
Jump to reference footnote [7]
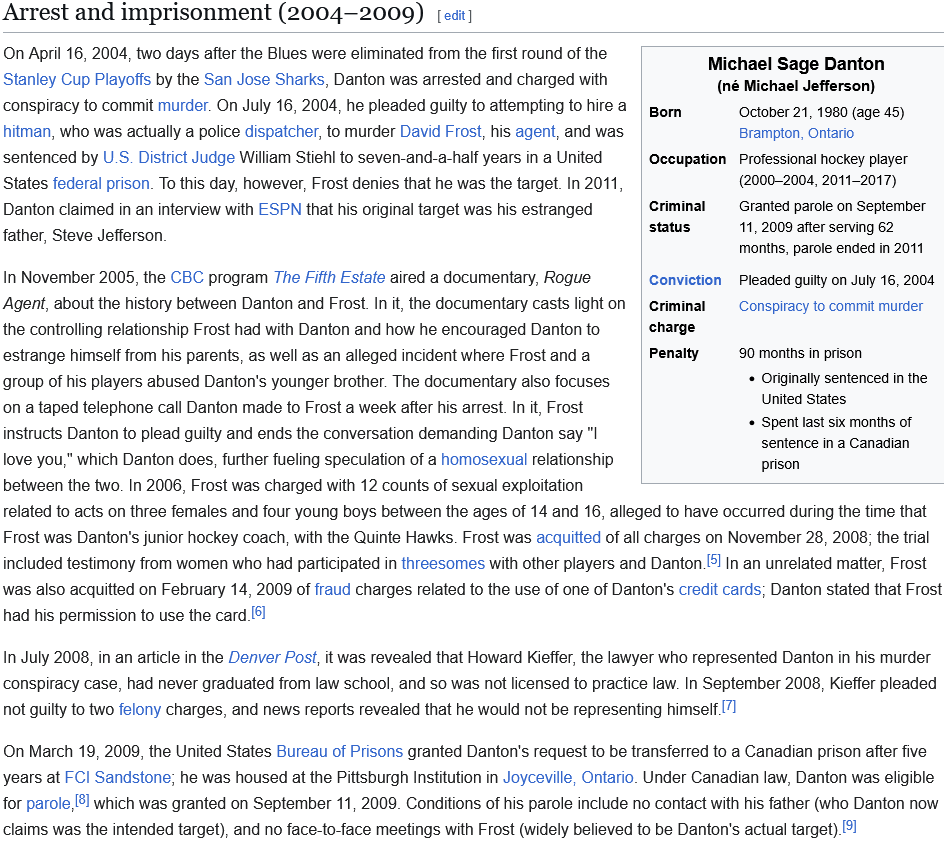point(729,706)
